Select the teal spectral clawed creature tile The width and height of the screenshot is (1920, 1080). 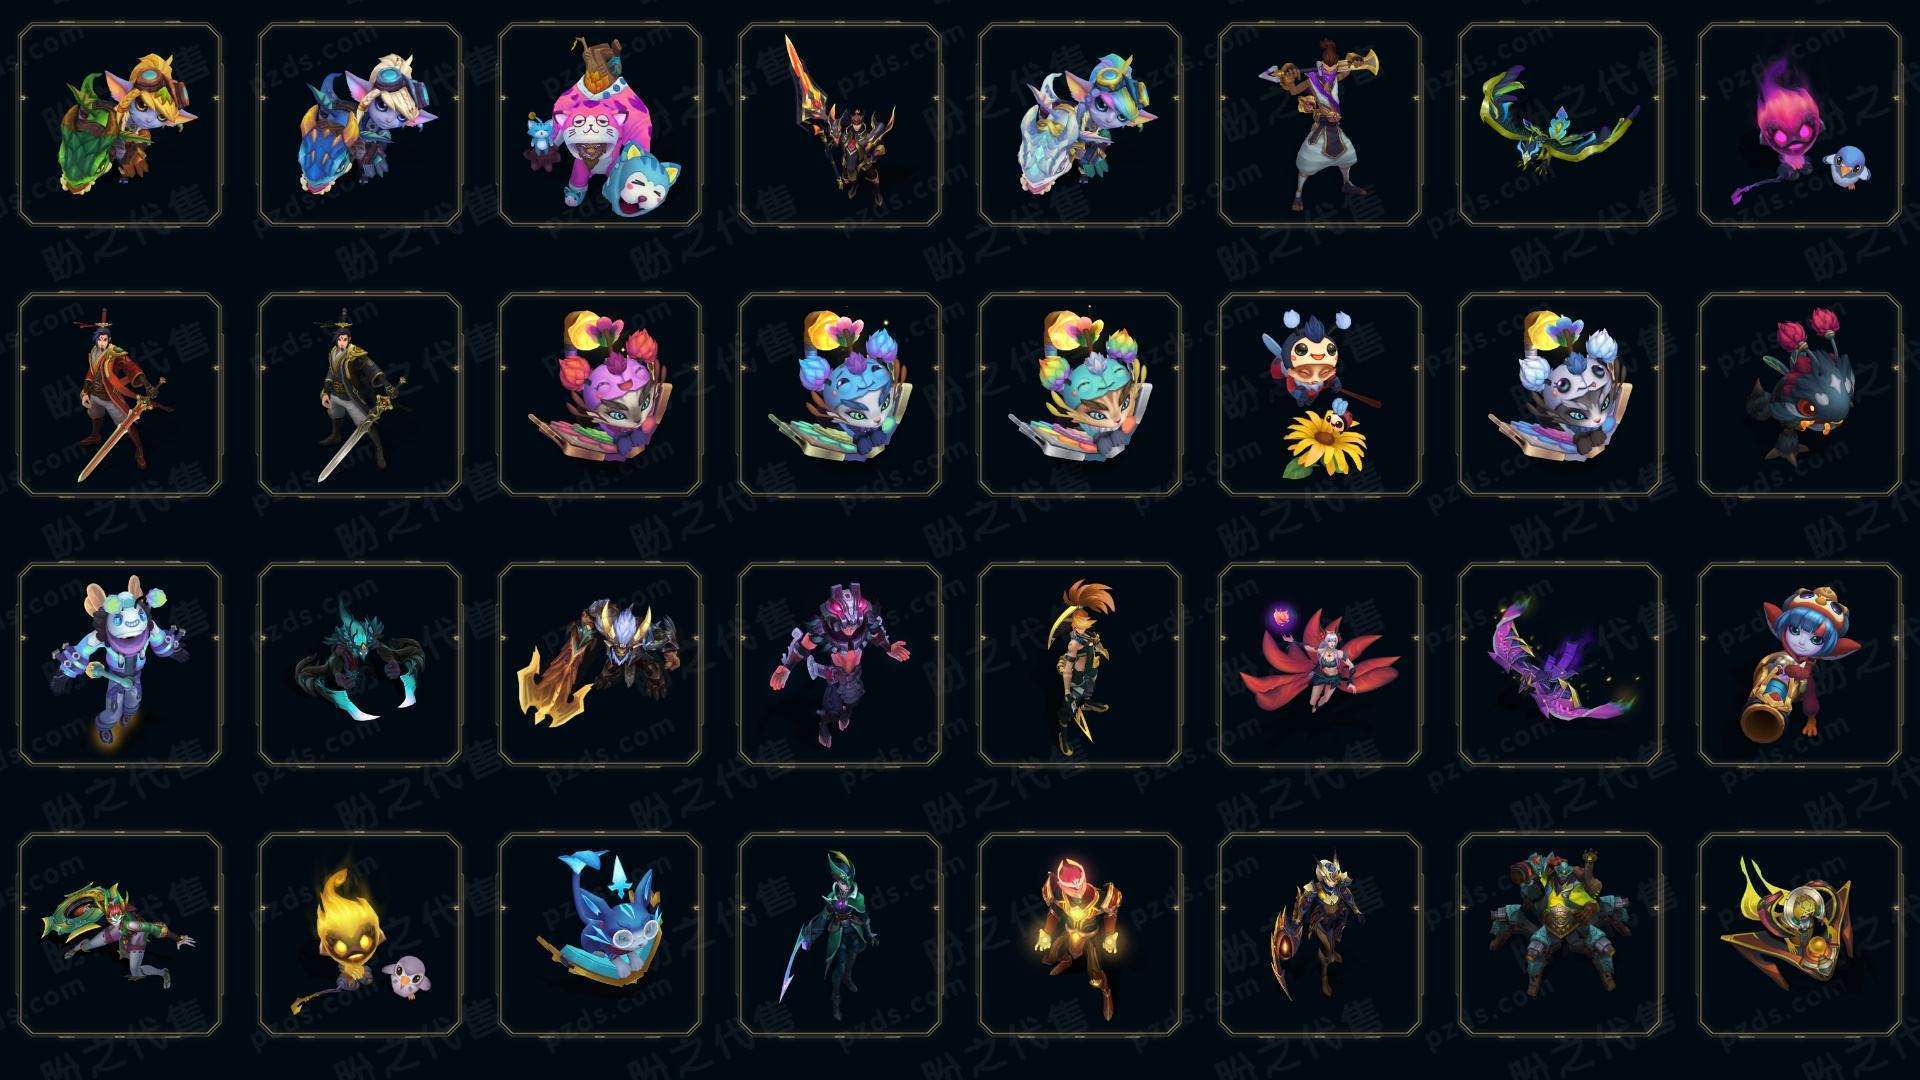click(360, 664)
